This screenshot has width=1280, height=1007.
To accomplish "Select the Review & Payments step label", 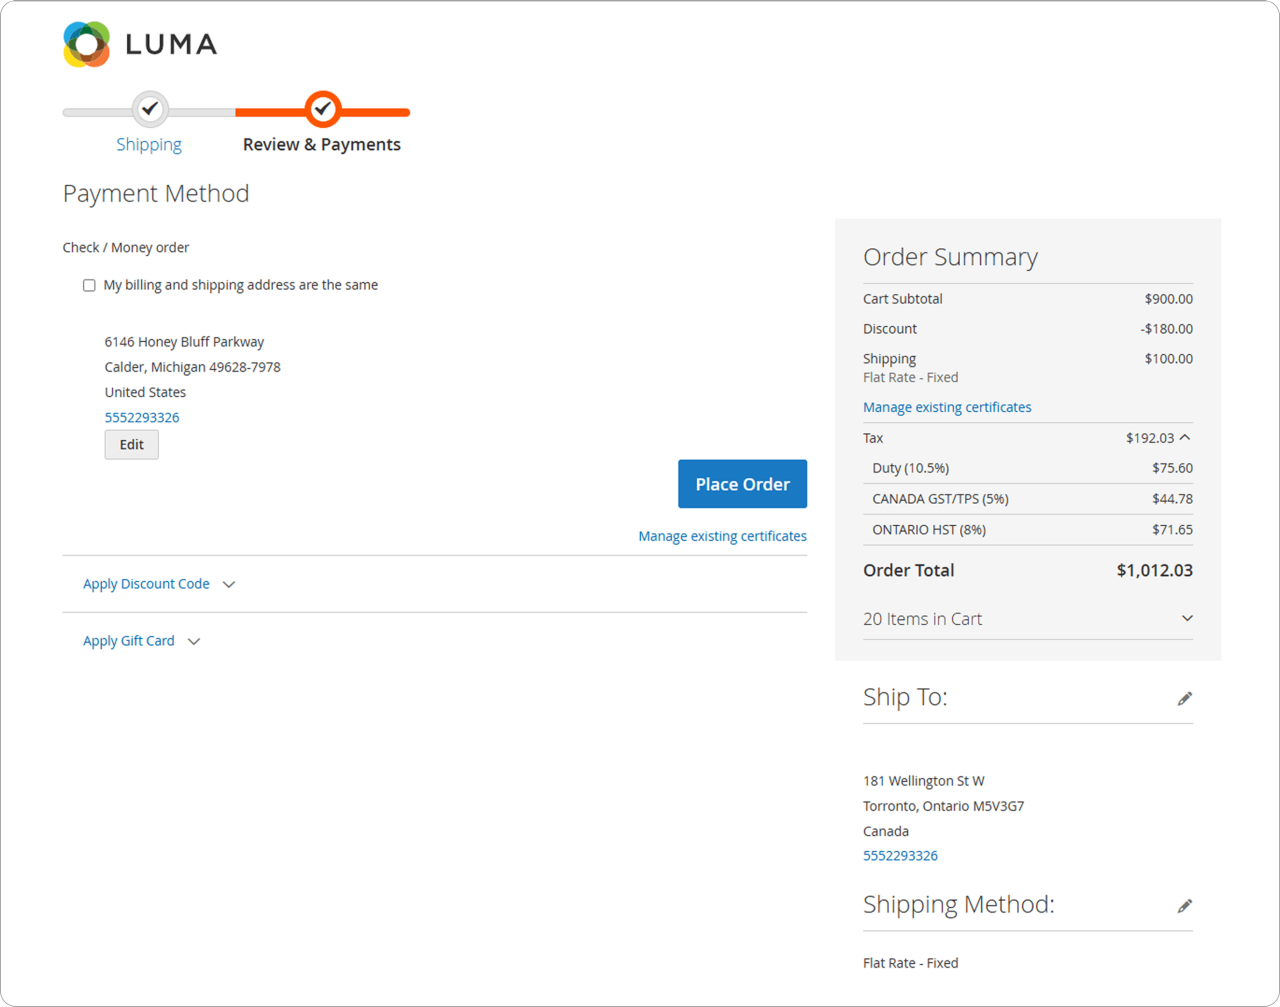I will pyautogui.click(x=322, y=144).
